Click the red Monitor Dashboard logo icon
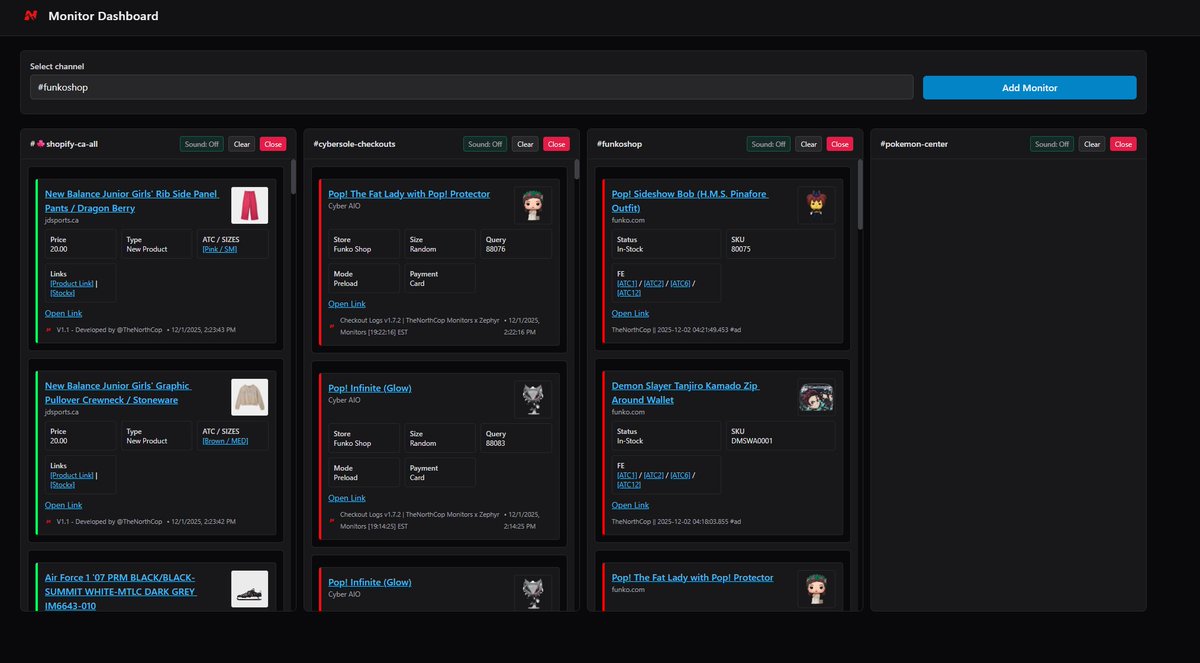Viewport: 1200px width, 663px height. pyautogui.click(x=31, y=16)
